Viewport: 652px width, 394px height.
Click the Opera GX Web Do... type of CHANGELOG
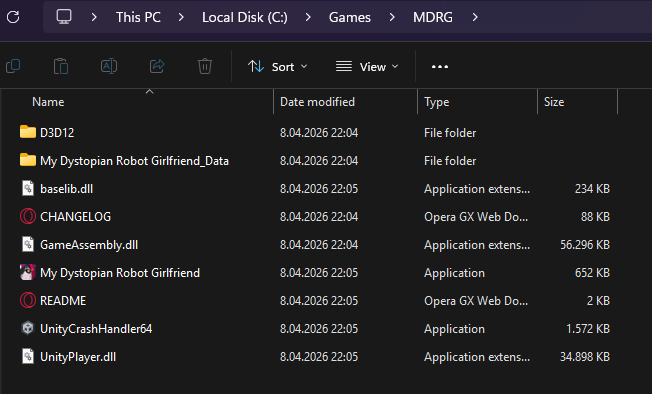(476, 217)
